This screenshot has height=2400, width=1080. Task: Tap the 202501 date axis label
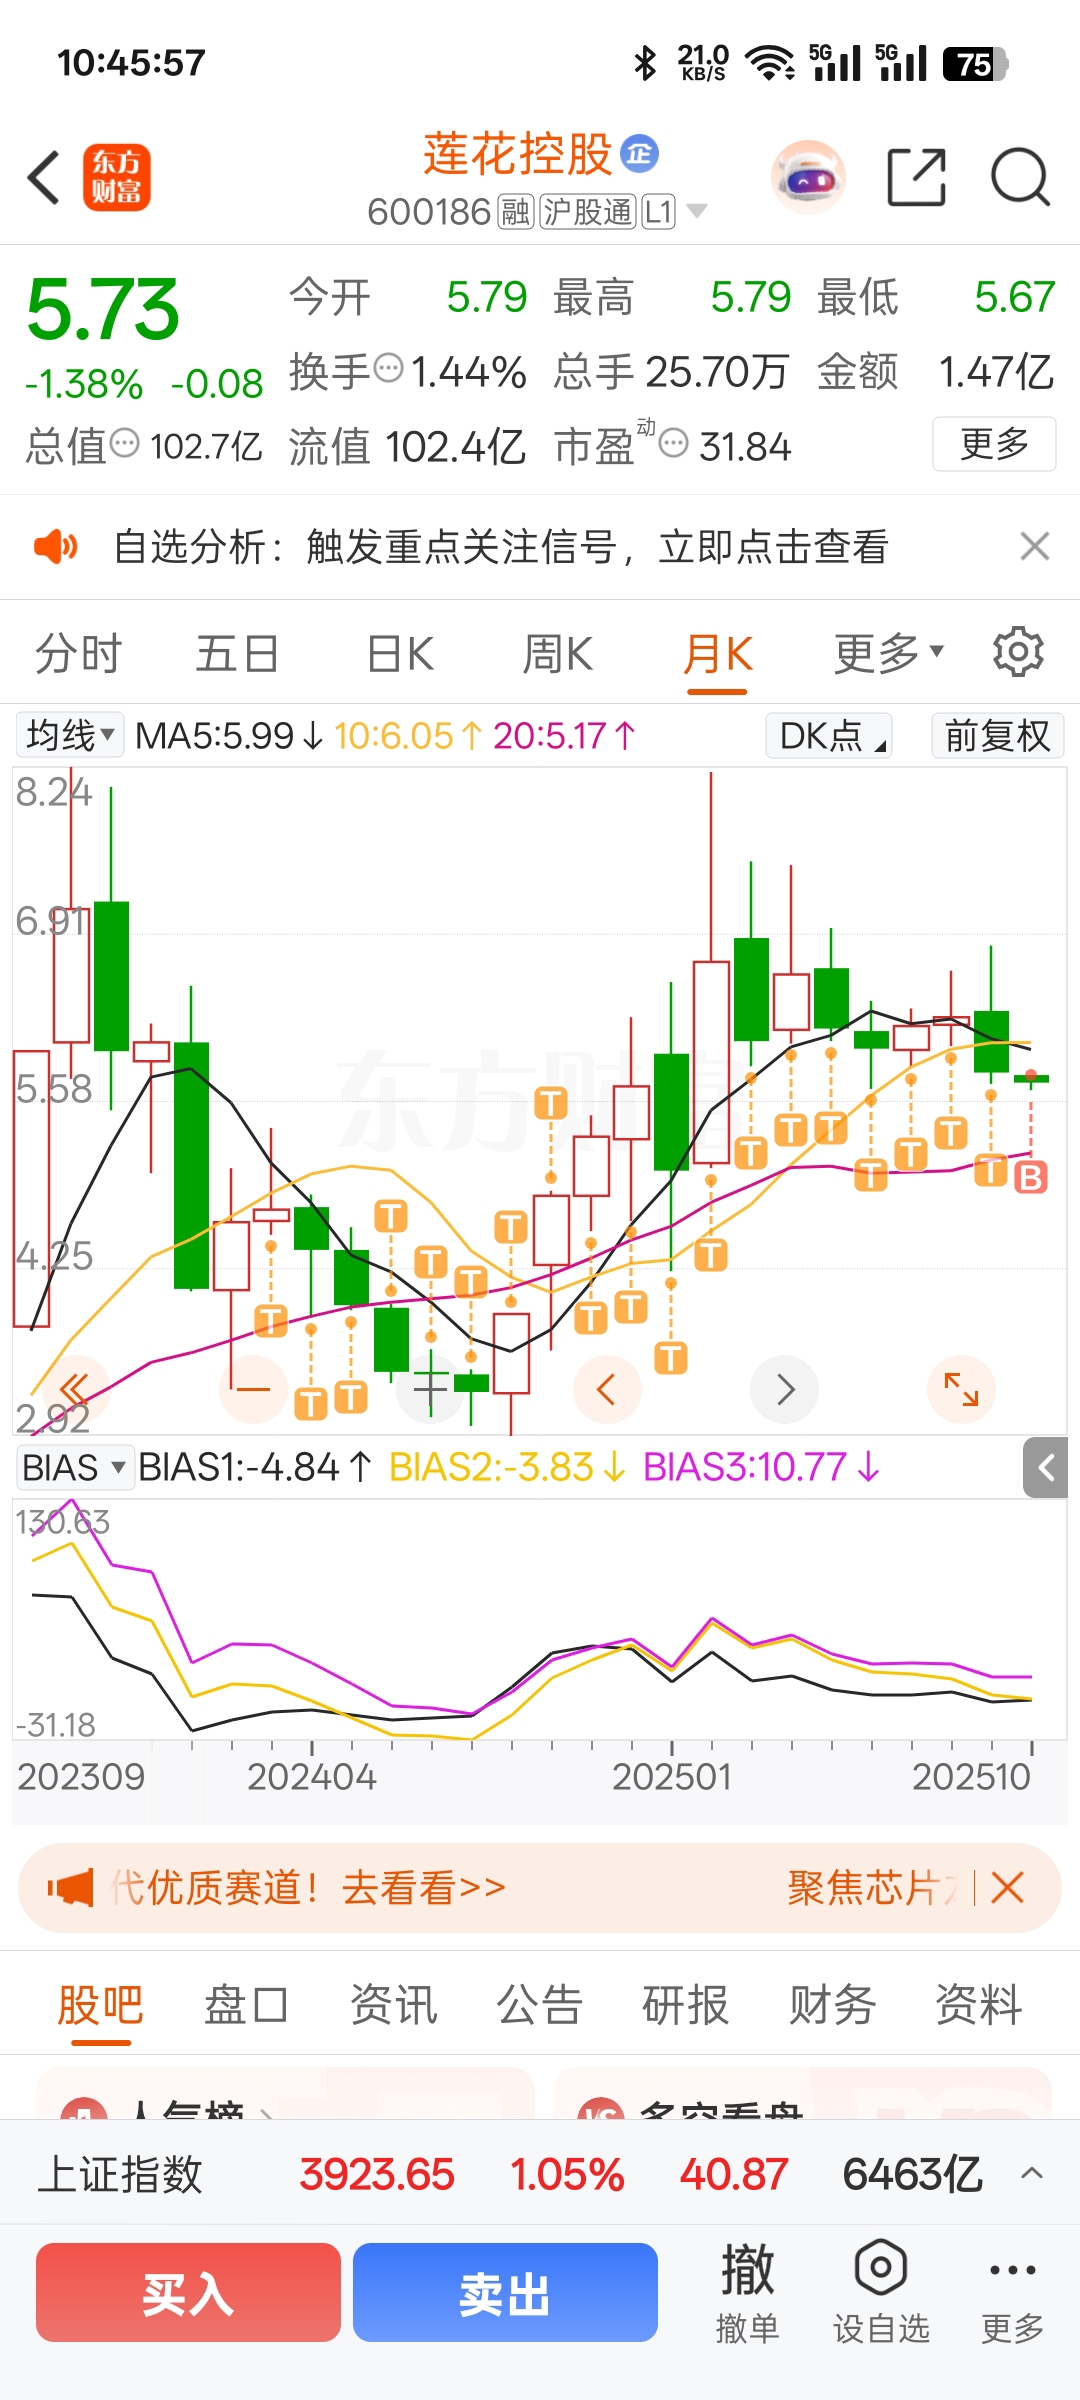point(672,1776)
